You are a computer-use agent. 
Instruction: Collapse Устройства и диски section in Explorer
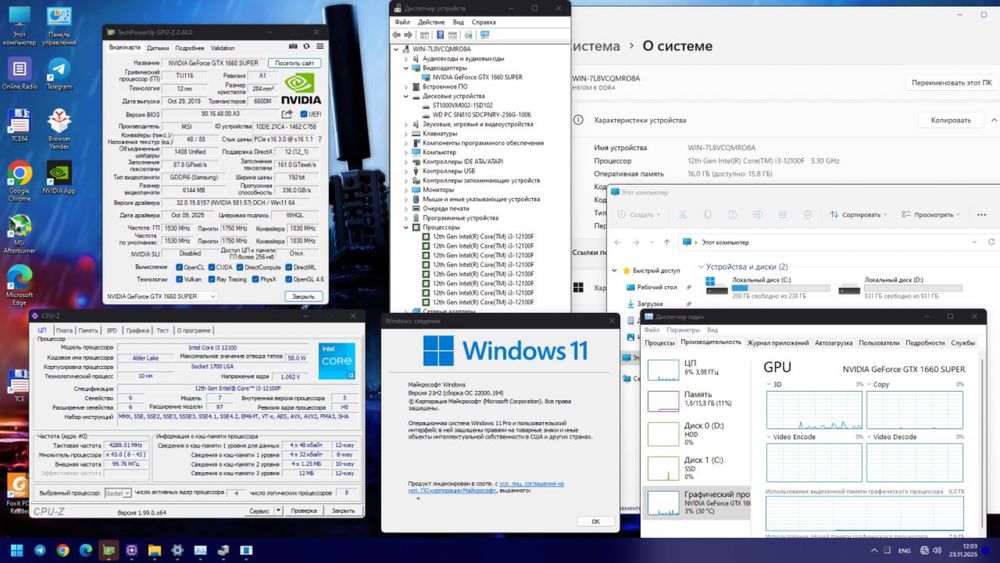(x=702, y=267)
